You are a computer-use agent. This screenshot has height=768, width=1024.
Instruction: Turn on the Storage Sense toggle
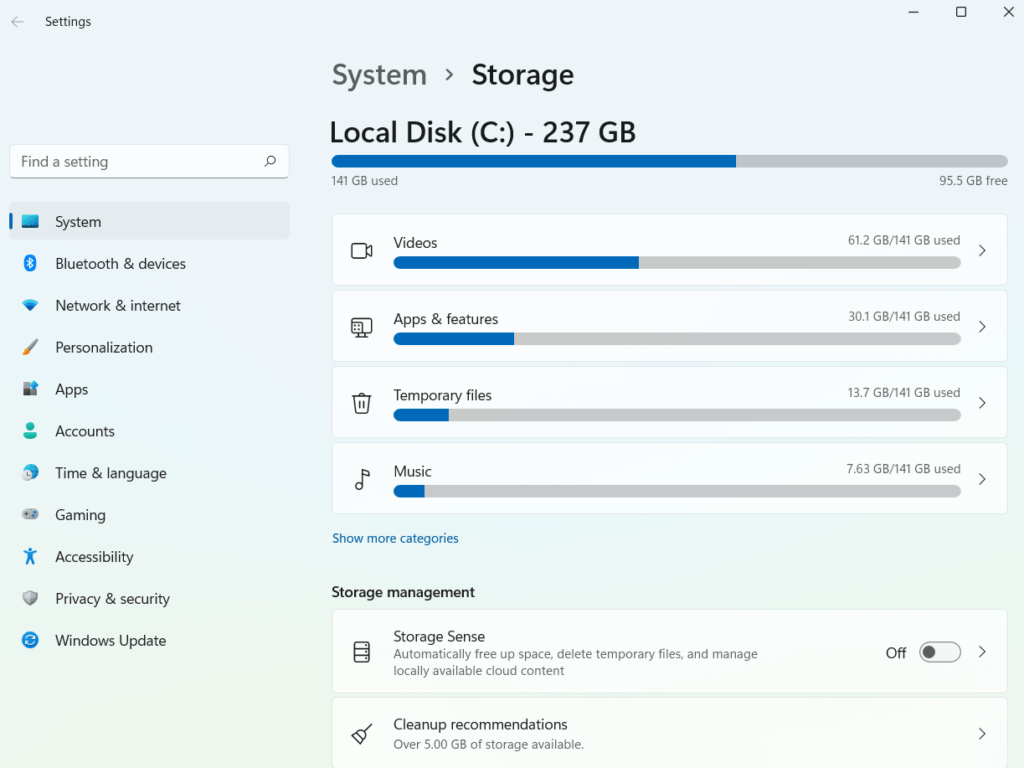(x=939, y=652)
